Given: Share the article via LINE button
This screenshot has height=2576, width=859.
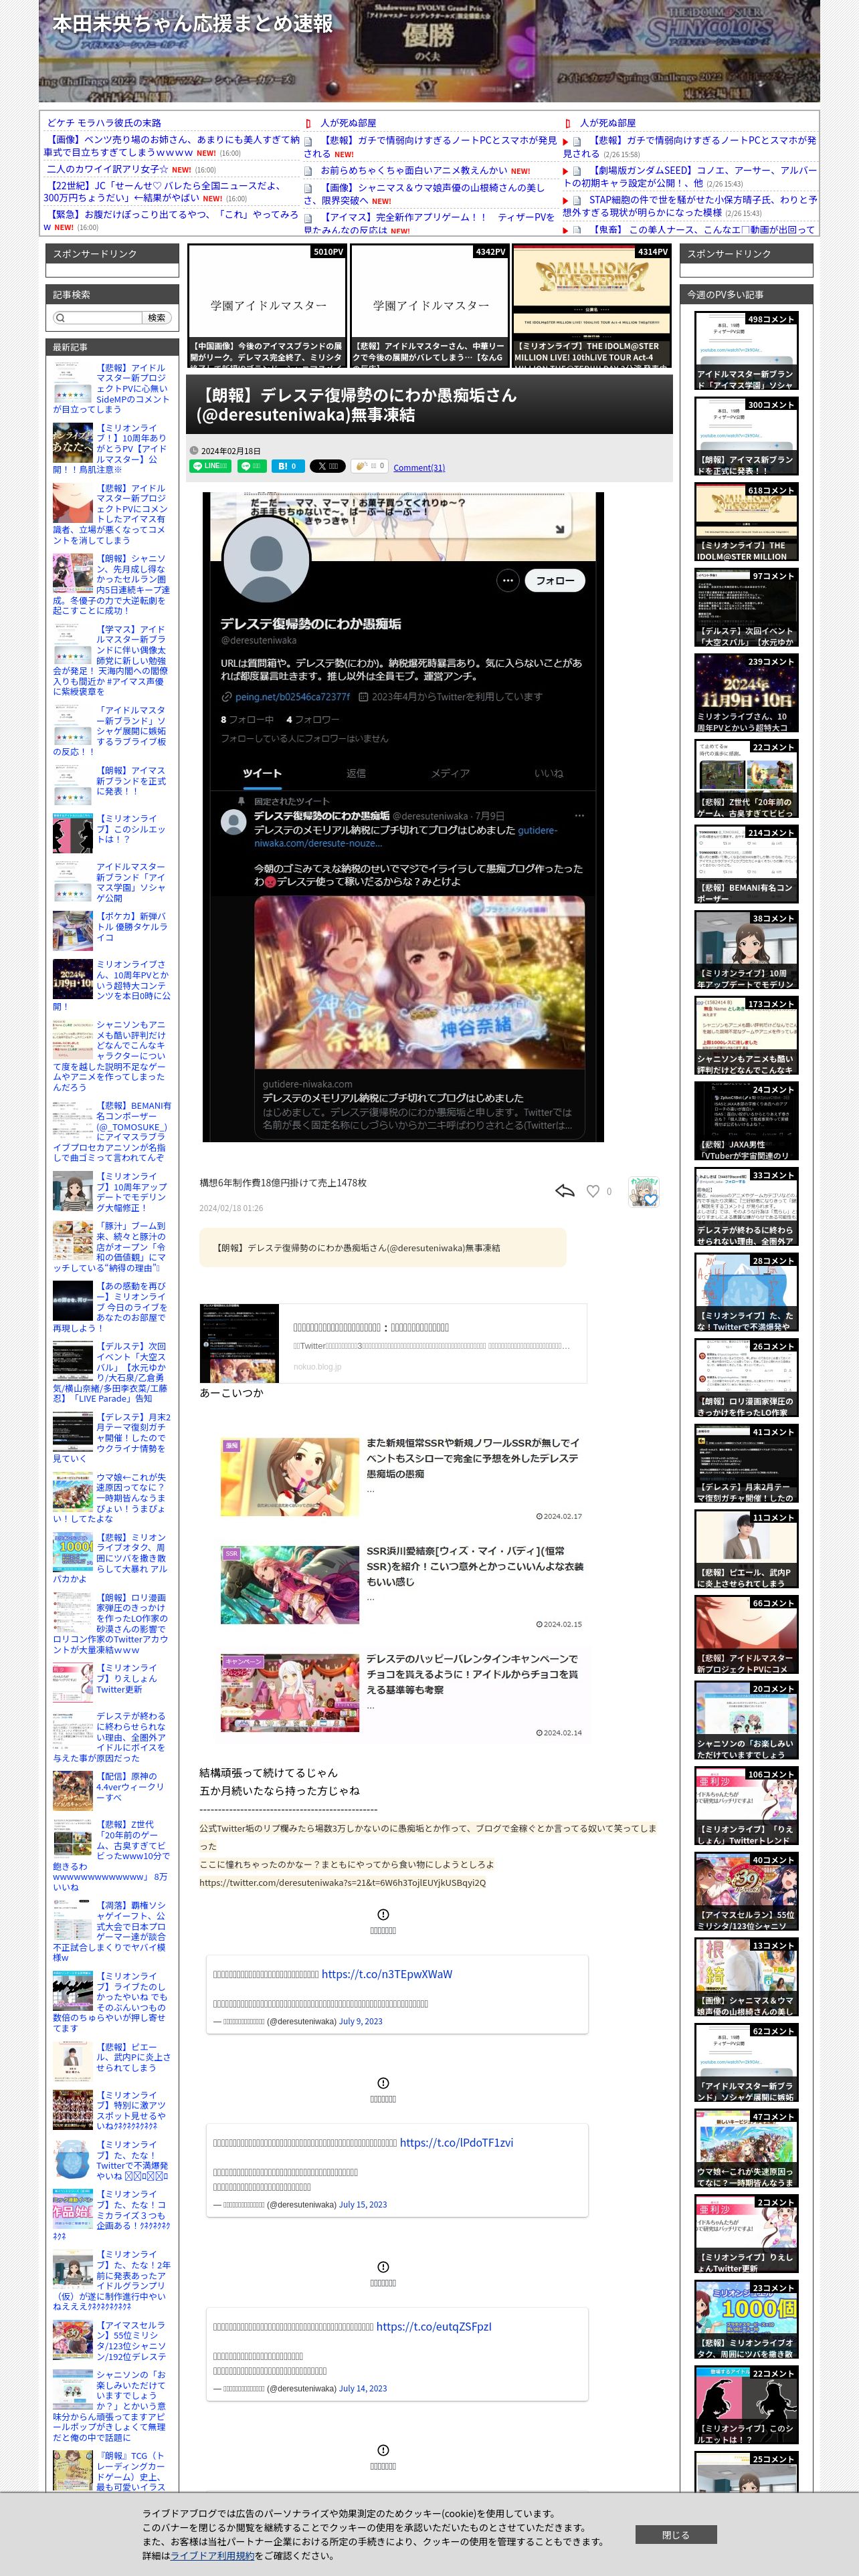Looking at the screenshot, I should 210,466.
